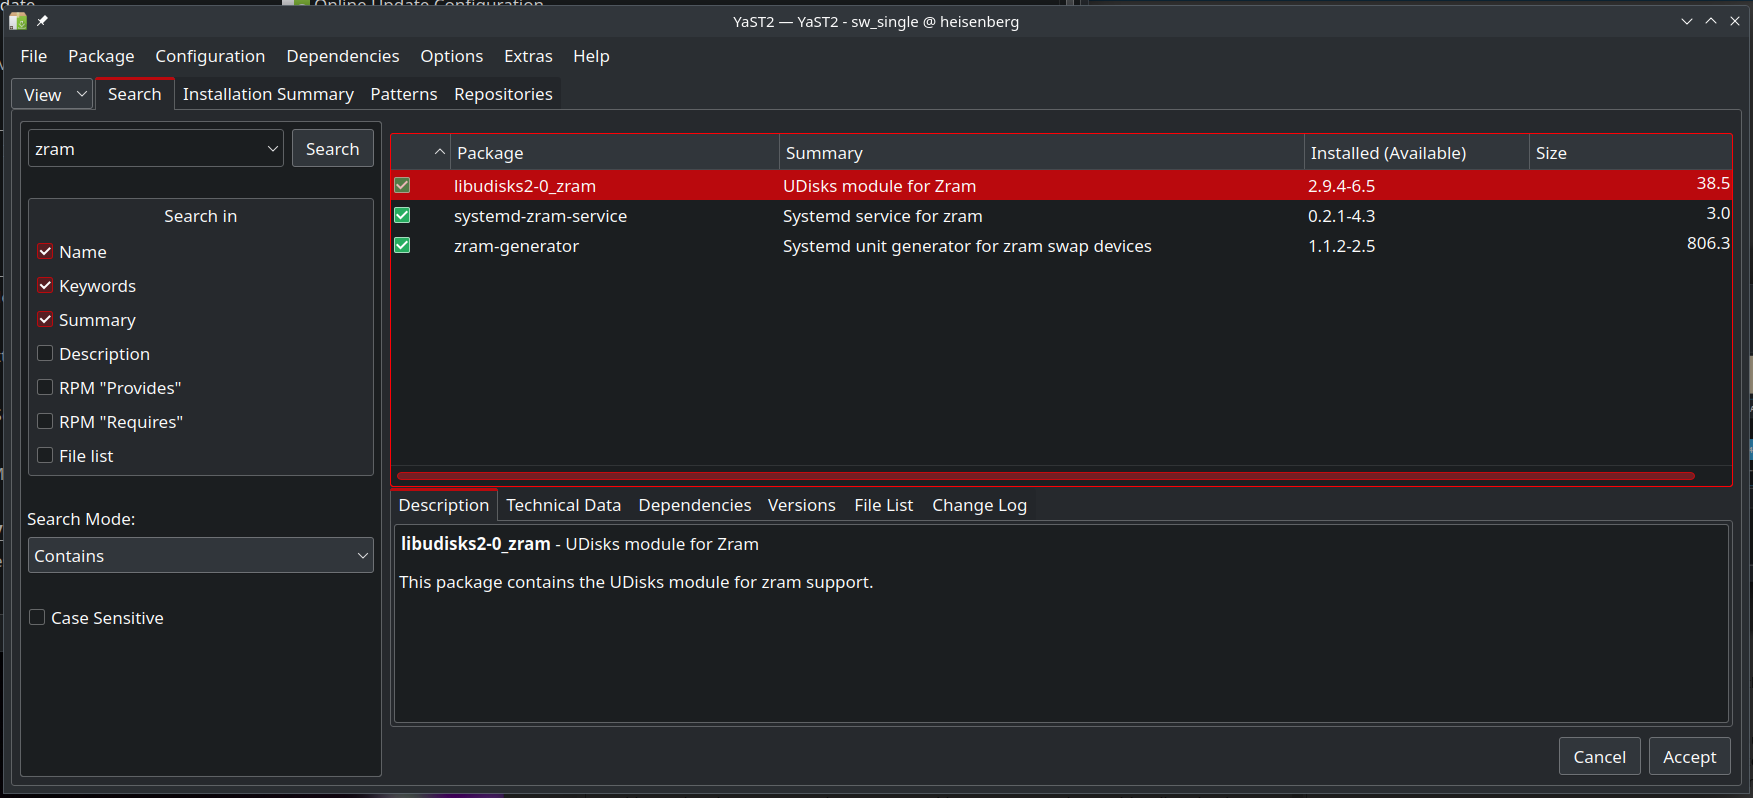Maximize the YaST2 window
This screenshot has height=798, width=1753.
coord(1711,21)
